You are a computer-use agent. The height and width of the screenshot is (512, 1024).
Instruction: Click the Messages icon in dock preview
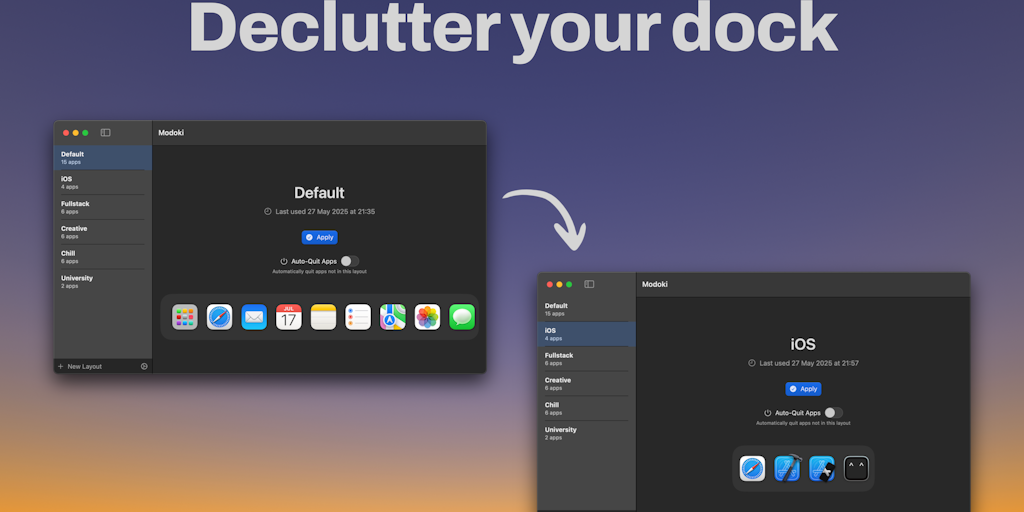[462, 317]
